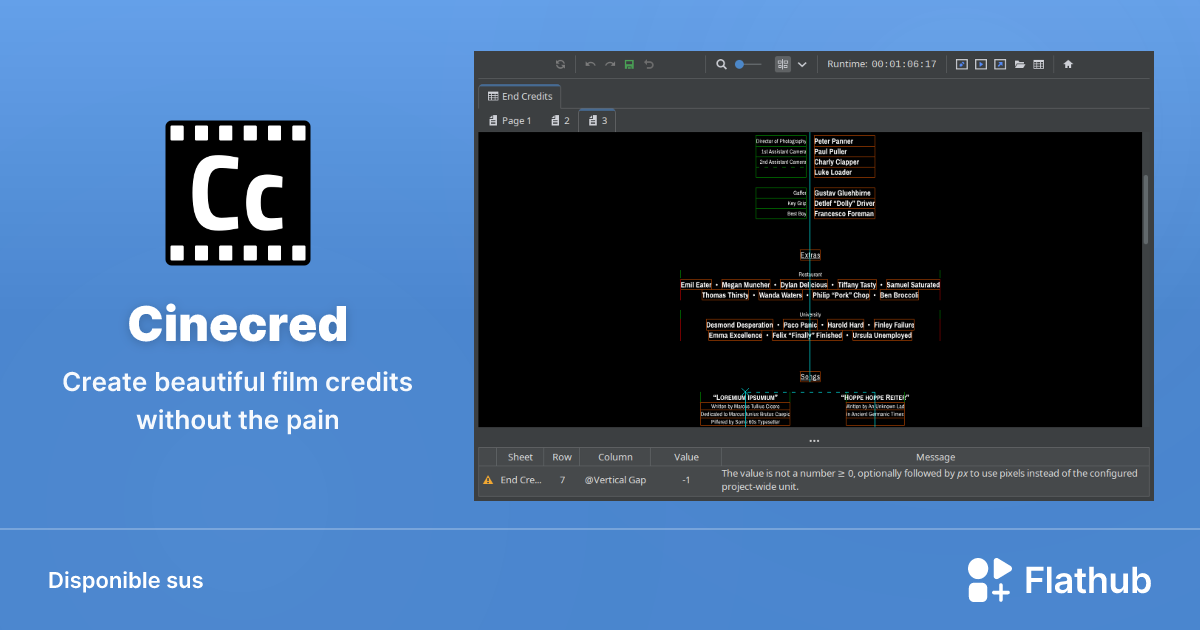
Task: Toggle the layout guides overlay
Action: click(x=960, y=63)
